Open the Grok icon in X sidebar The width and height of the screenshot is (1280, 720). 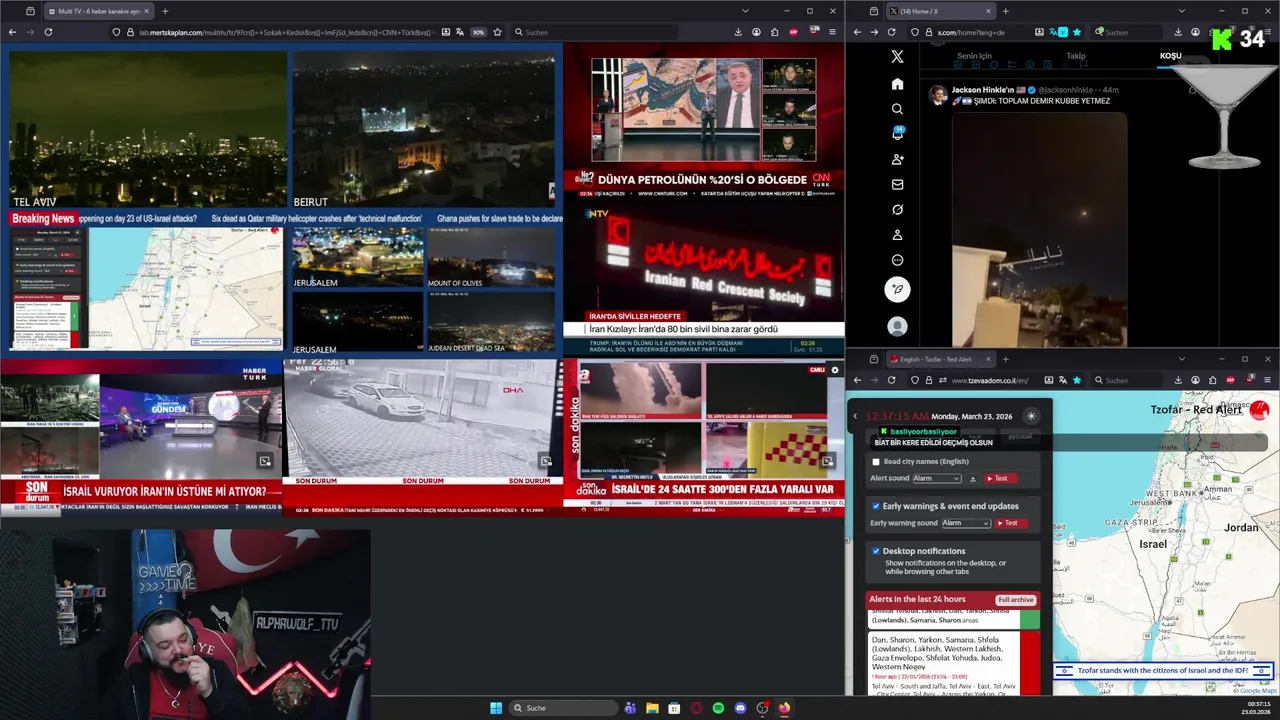897,209
